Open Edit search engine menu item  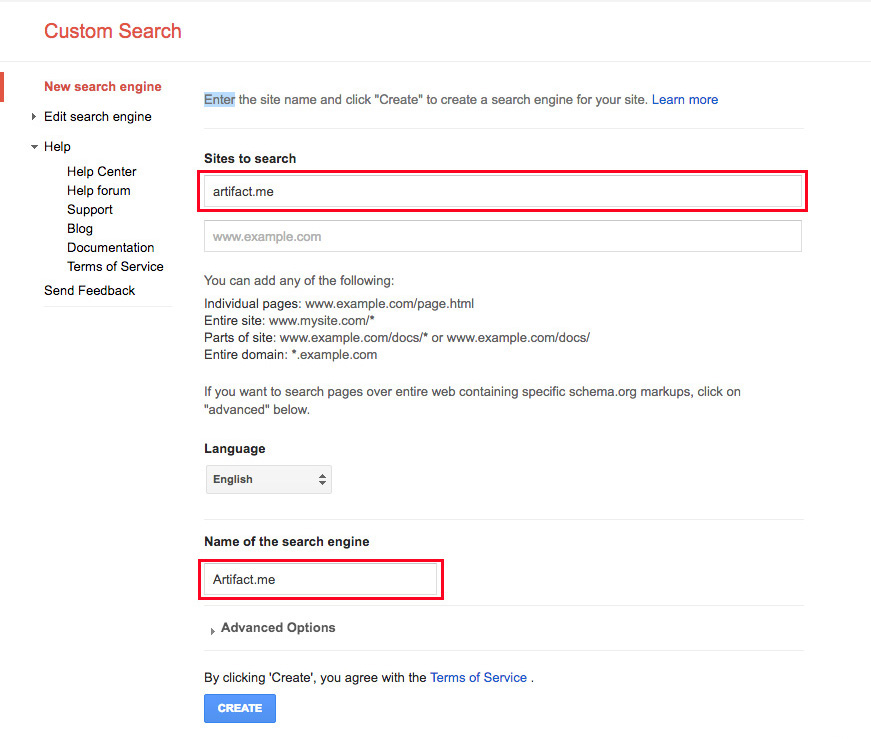98,117
